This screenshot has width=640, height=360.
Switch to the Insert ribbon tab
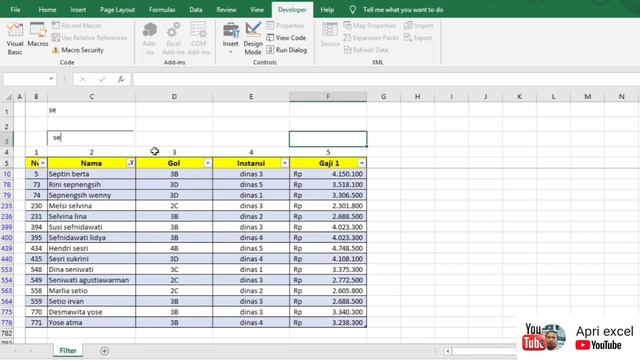pyautogui.click(x=78, y=9)
